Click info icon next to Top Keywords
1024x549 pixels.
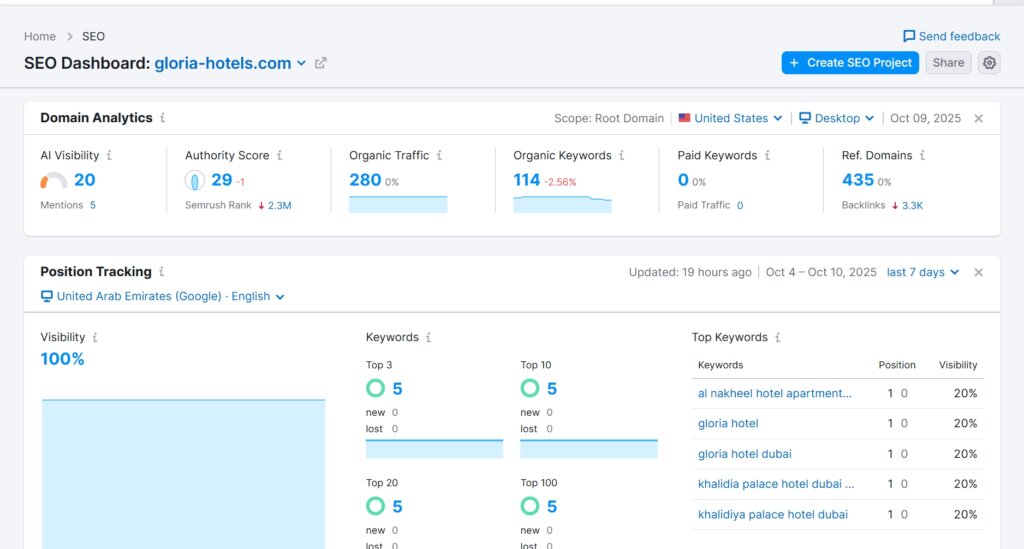(778, 338)
